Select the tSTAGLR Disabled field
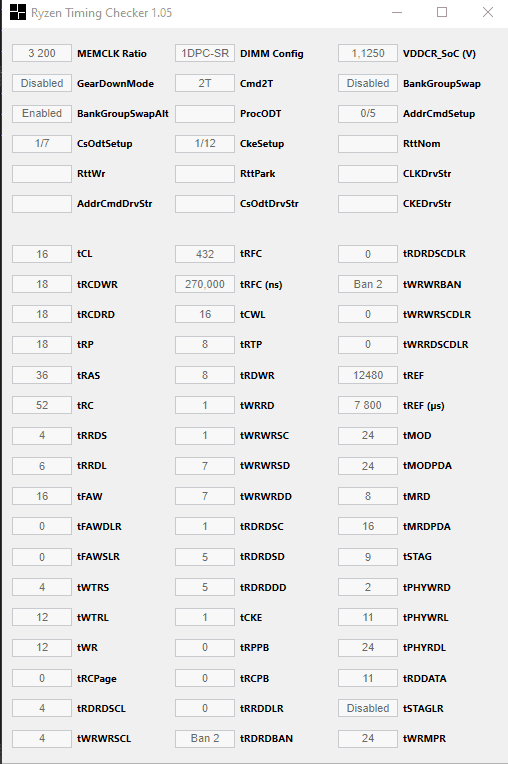The image size is (508, 764). (368, 708)
